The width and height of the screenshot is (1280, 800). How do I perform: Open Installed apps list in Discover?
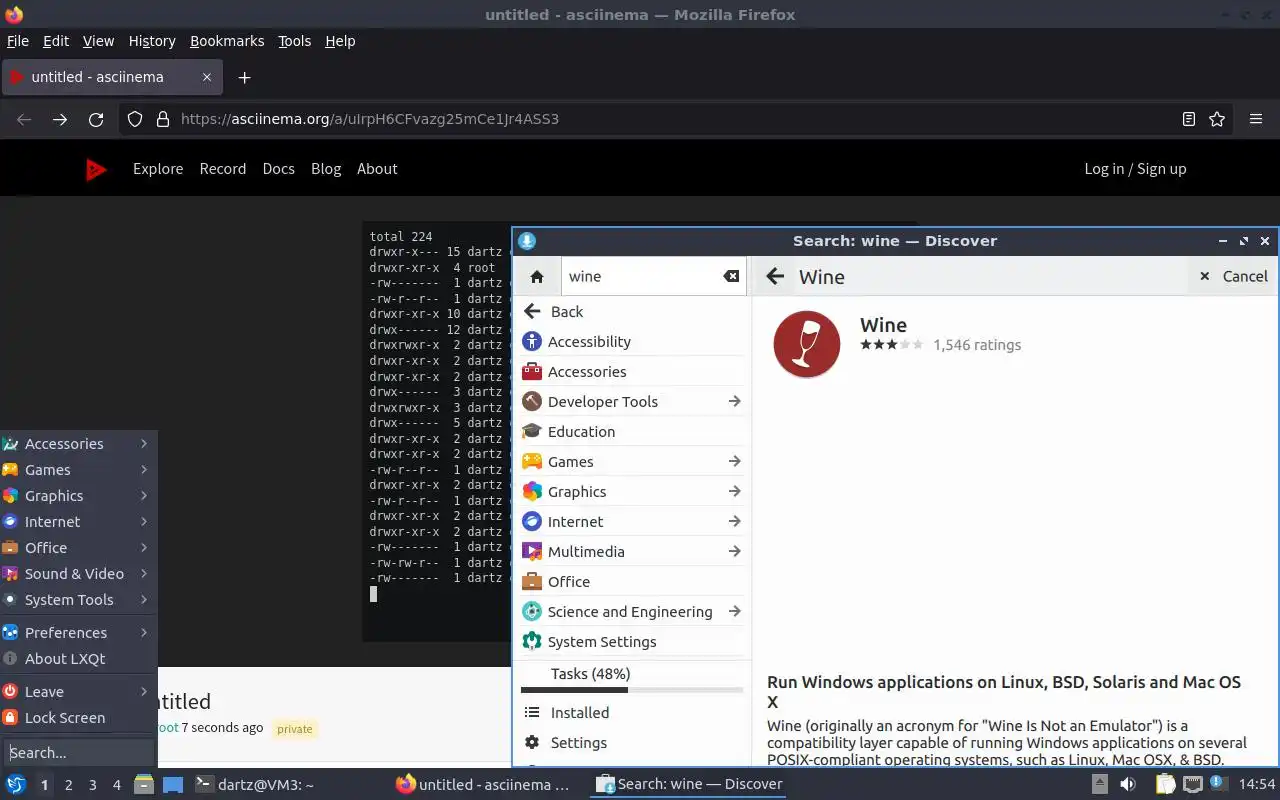632,712
